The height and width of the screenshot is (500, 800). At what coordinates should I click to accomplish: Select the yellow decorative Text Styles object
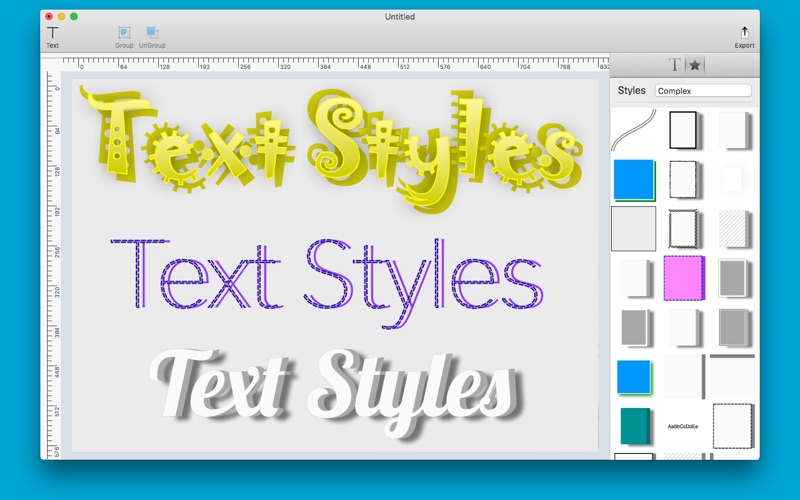(332, 148)
